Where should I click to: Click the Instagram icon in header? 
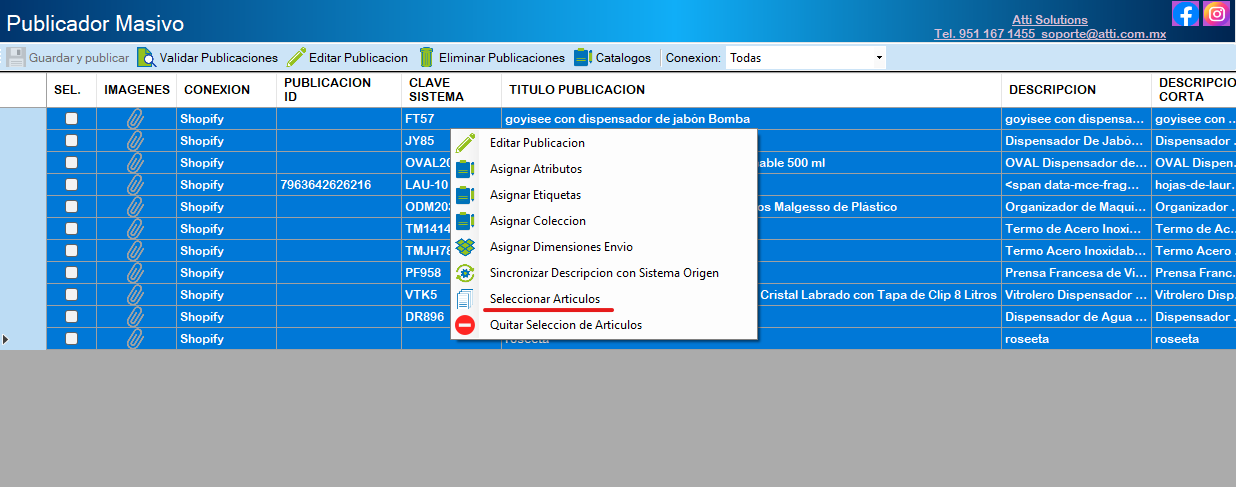(x=1216, y=14)
